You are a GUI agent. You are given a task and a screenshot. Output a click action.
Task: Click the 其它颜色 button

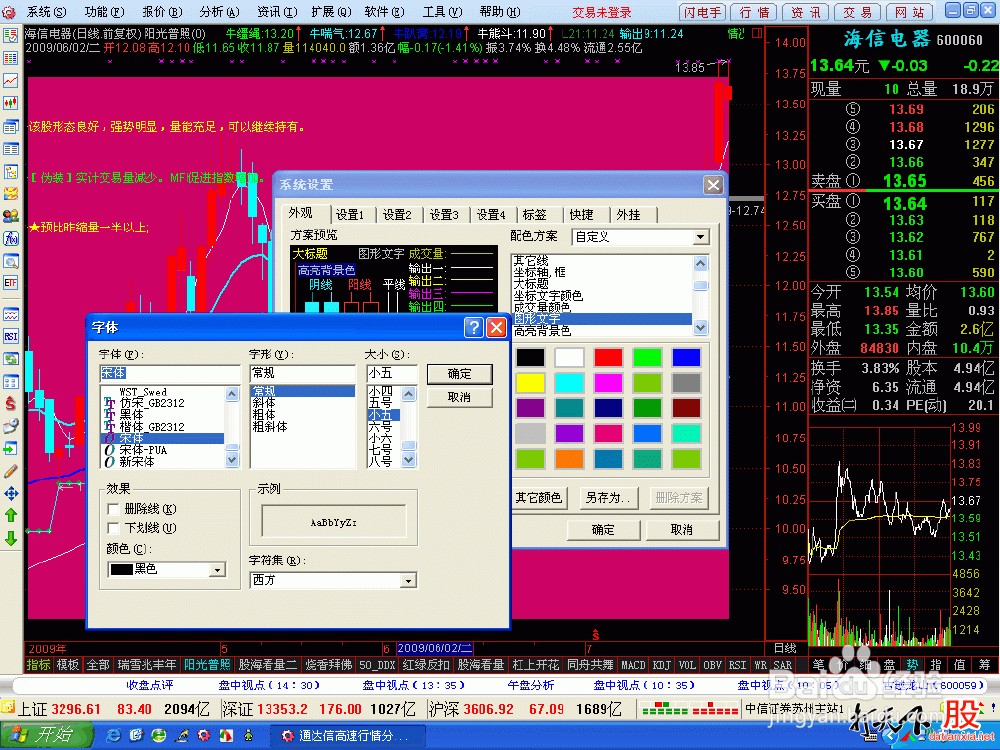click(538, 497)
